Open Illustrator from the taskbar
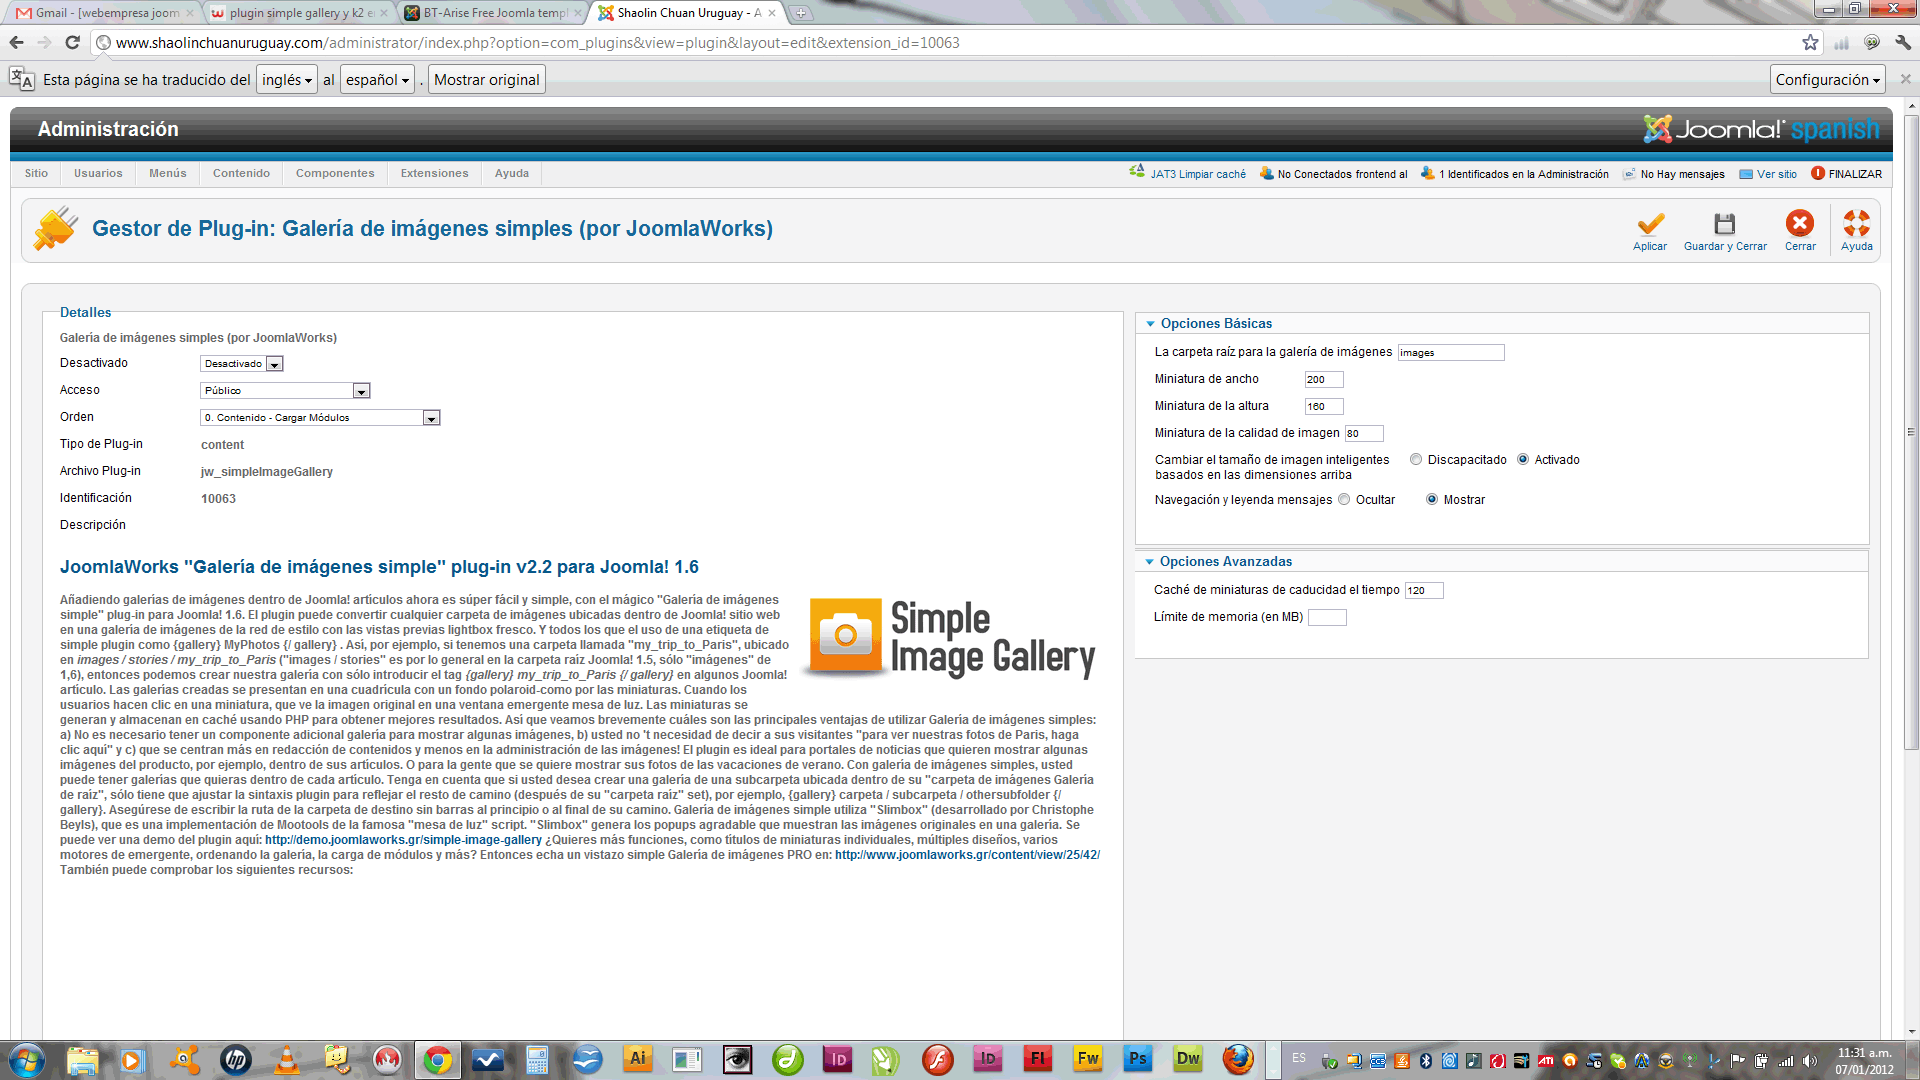This screenshot has height=1080, width=1920. tap(637, 1059)
